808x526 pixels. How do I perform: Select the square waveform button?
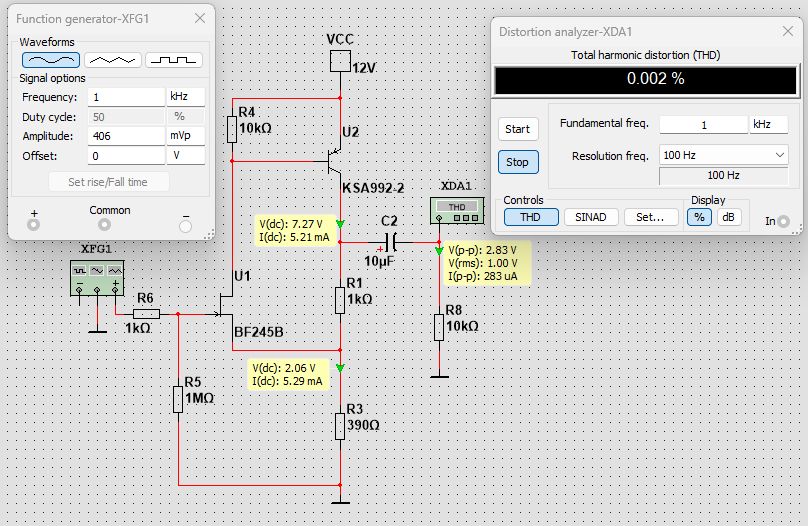coord(174,60)
